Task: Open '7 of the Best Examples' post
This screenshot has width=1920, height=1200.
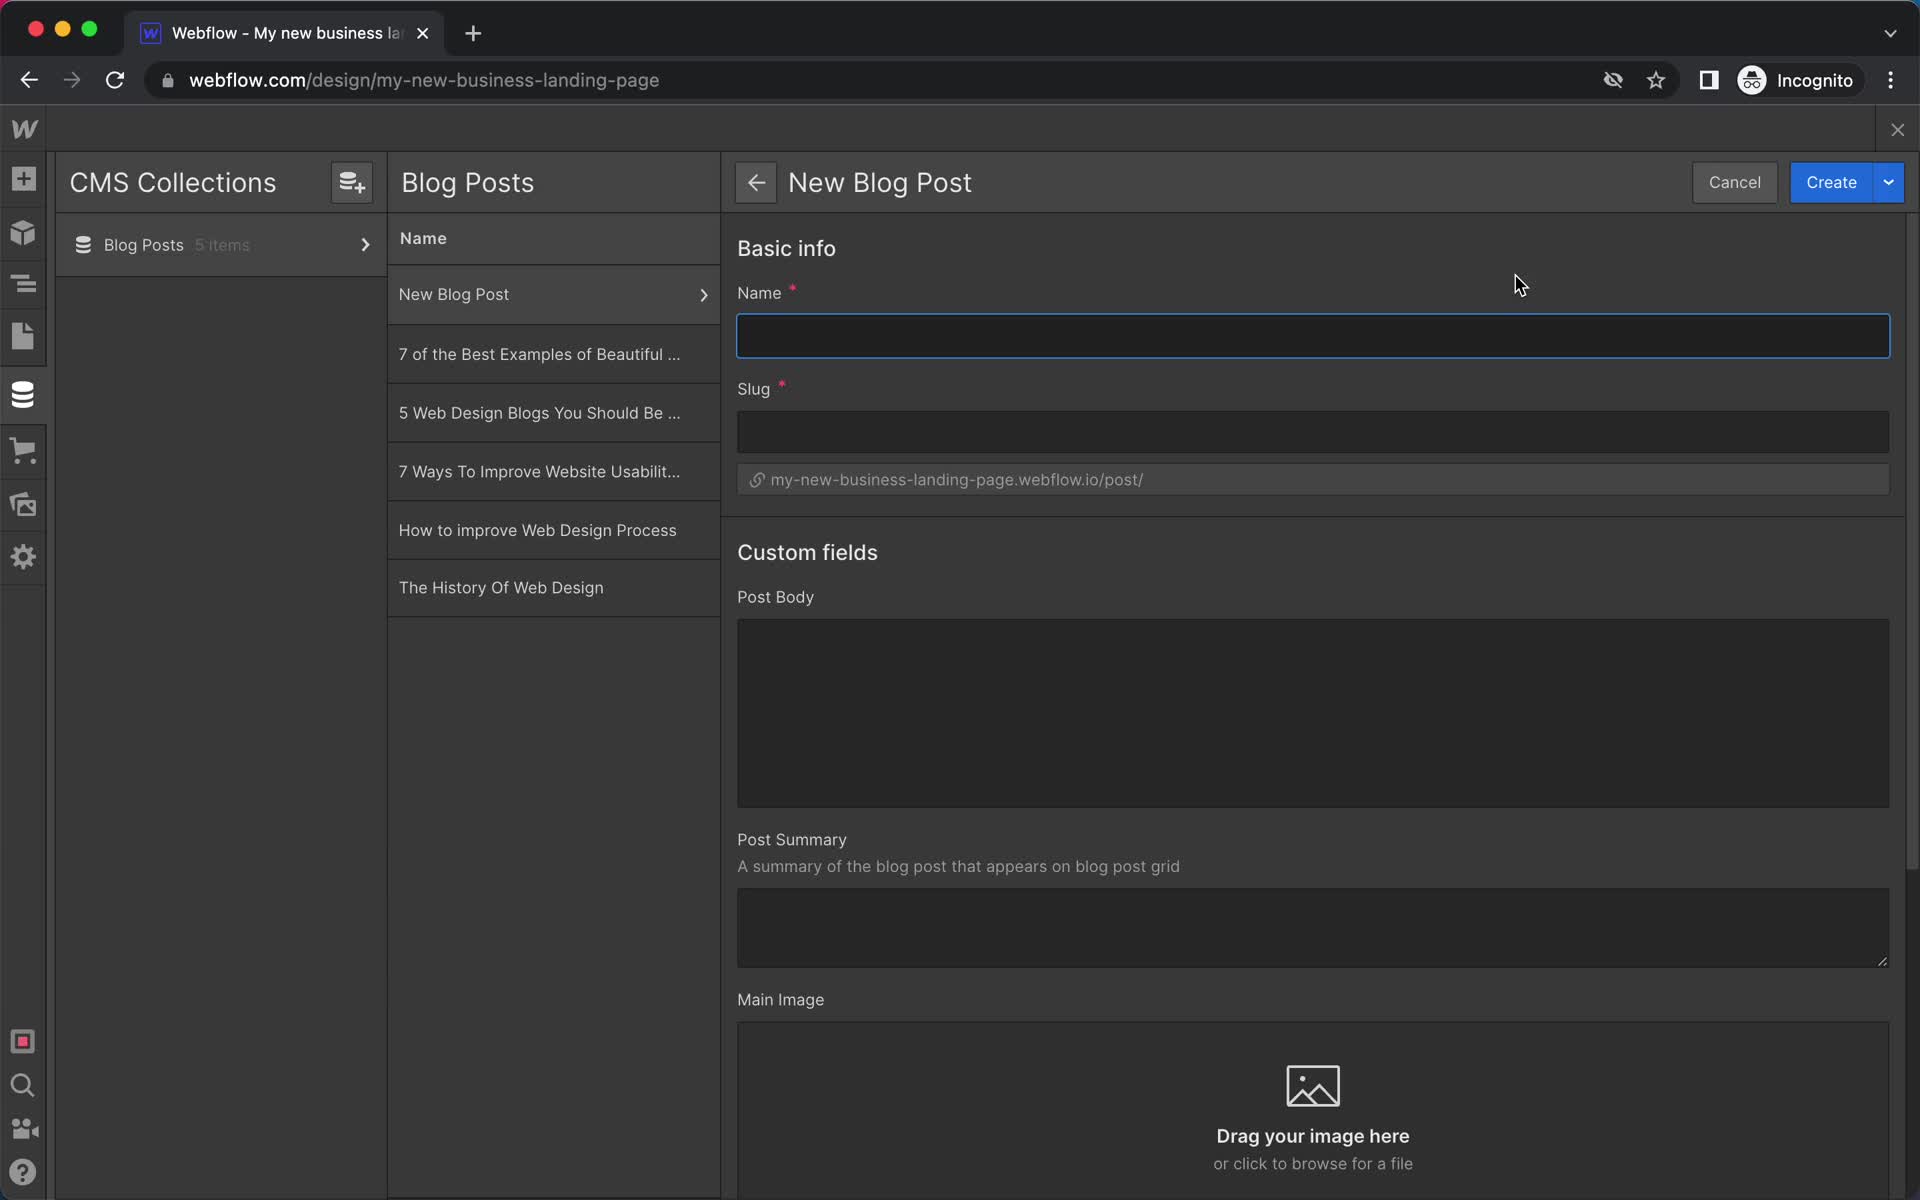Action: coord(553,354)
